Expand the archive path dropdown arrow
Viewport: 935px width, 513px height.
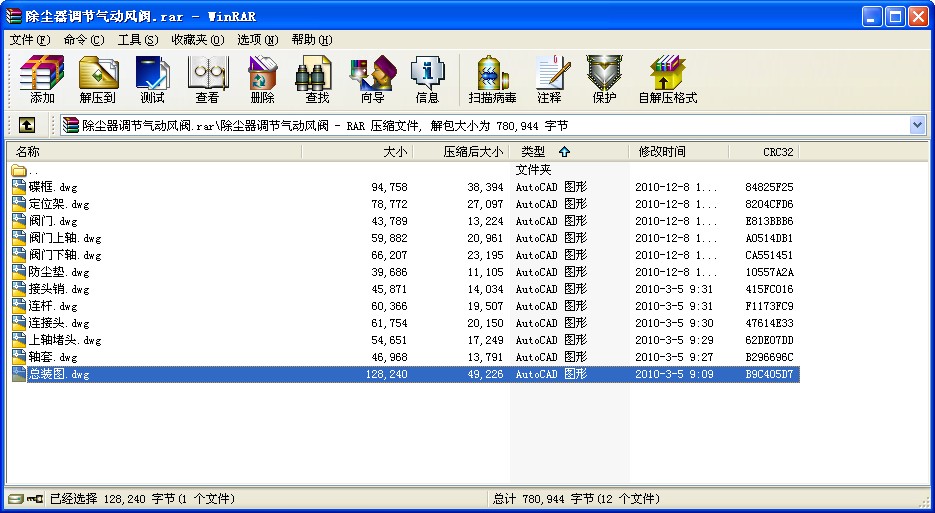tap(917, 125)
